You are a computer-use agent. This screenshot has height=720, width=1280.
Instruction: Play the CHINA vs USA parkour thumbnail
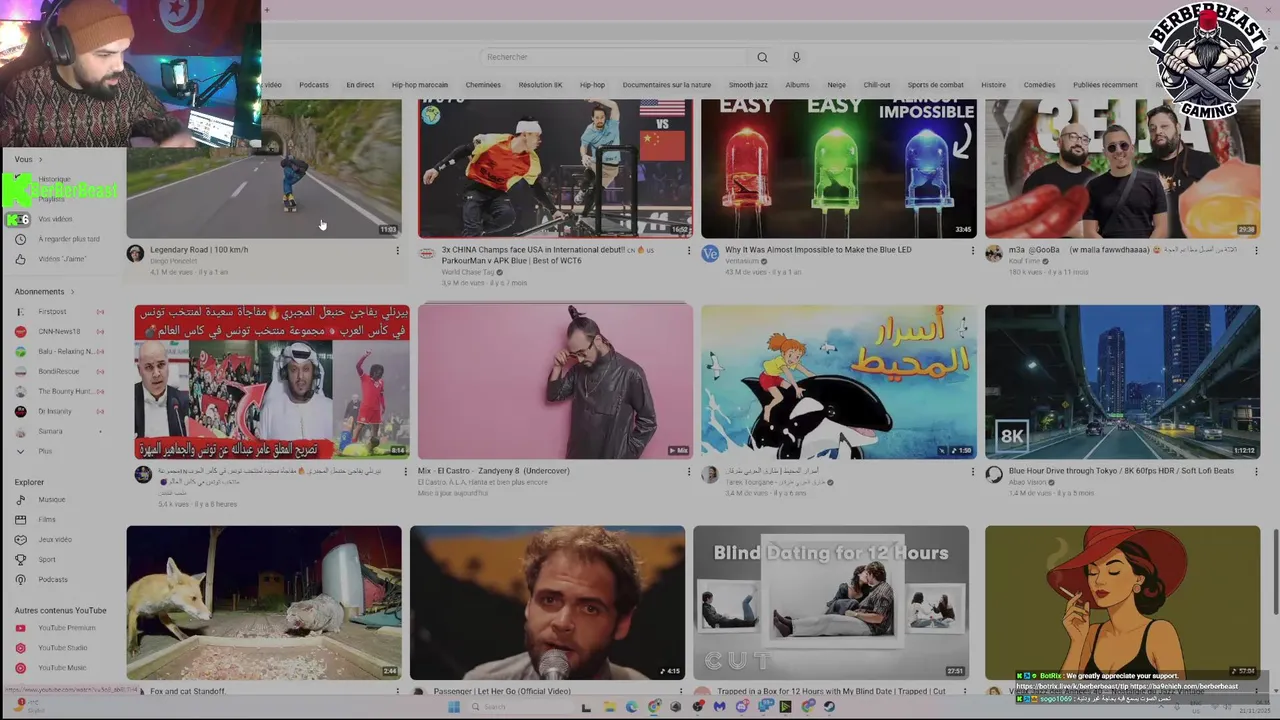555,168
